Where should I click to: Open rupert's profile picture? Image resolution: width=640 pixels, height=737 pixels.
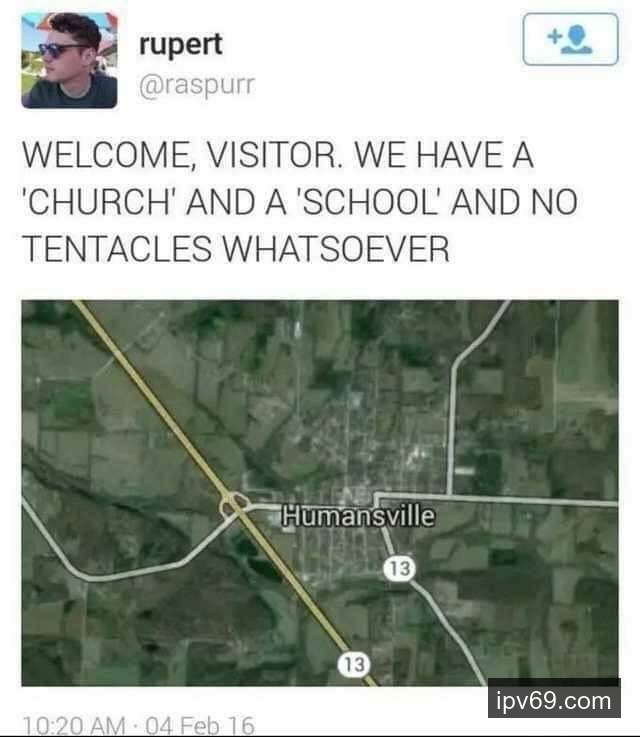point(69,60)
